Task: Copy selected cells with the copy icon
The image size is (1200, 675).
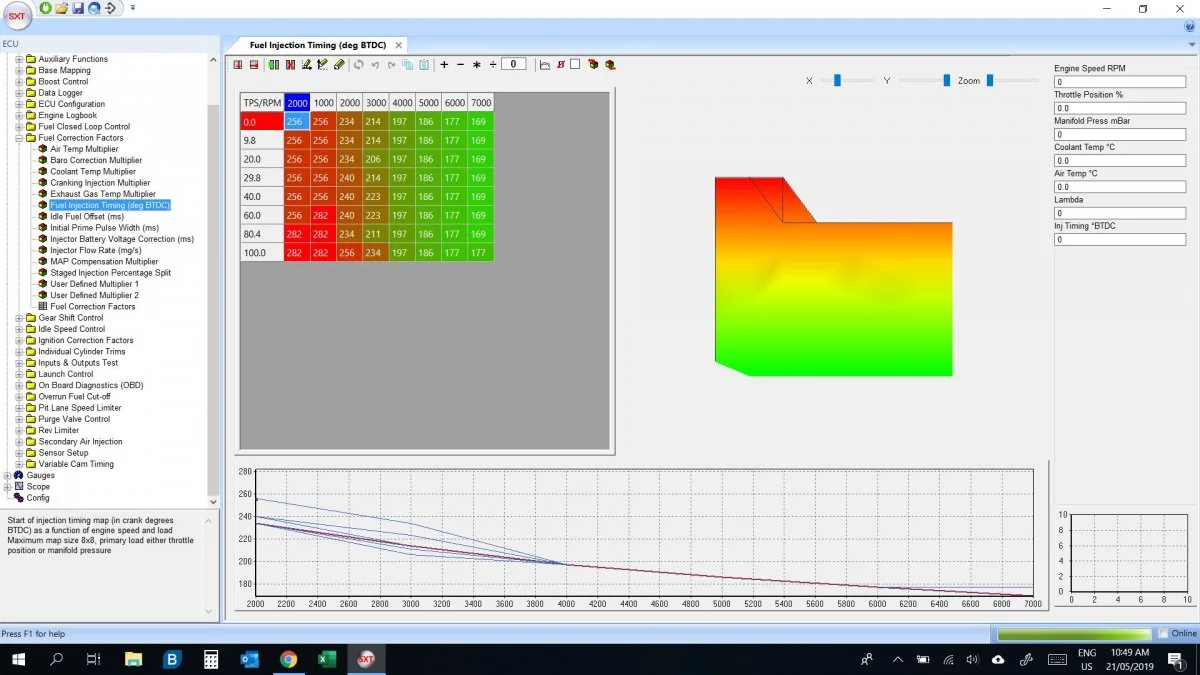Action: pos(406,64)
